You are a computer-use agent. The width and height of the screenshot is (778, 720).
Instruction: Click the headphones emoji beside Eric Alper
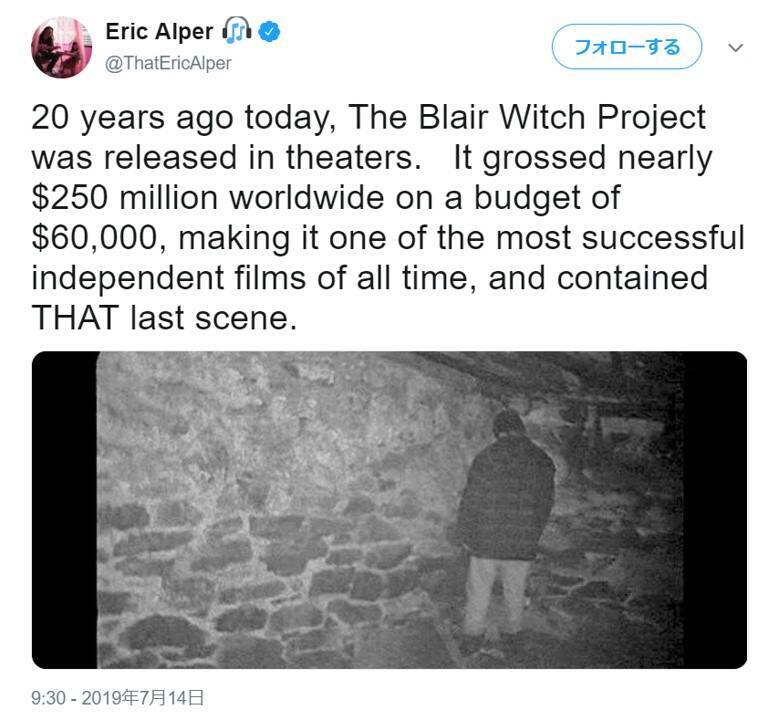(x=237, y=31)
